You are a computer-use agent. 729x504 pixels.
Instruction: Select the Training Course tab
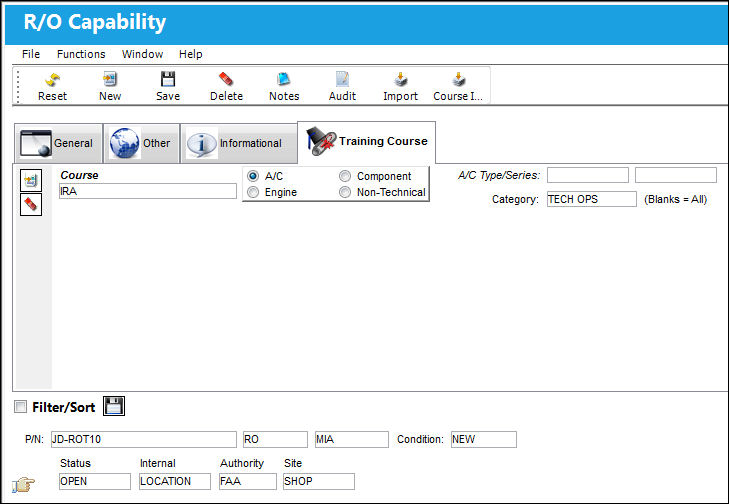coord(366,142)
